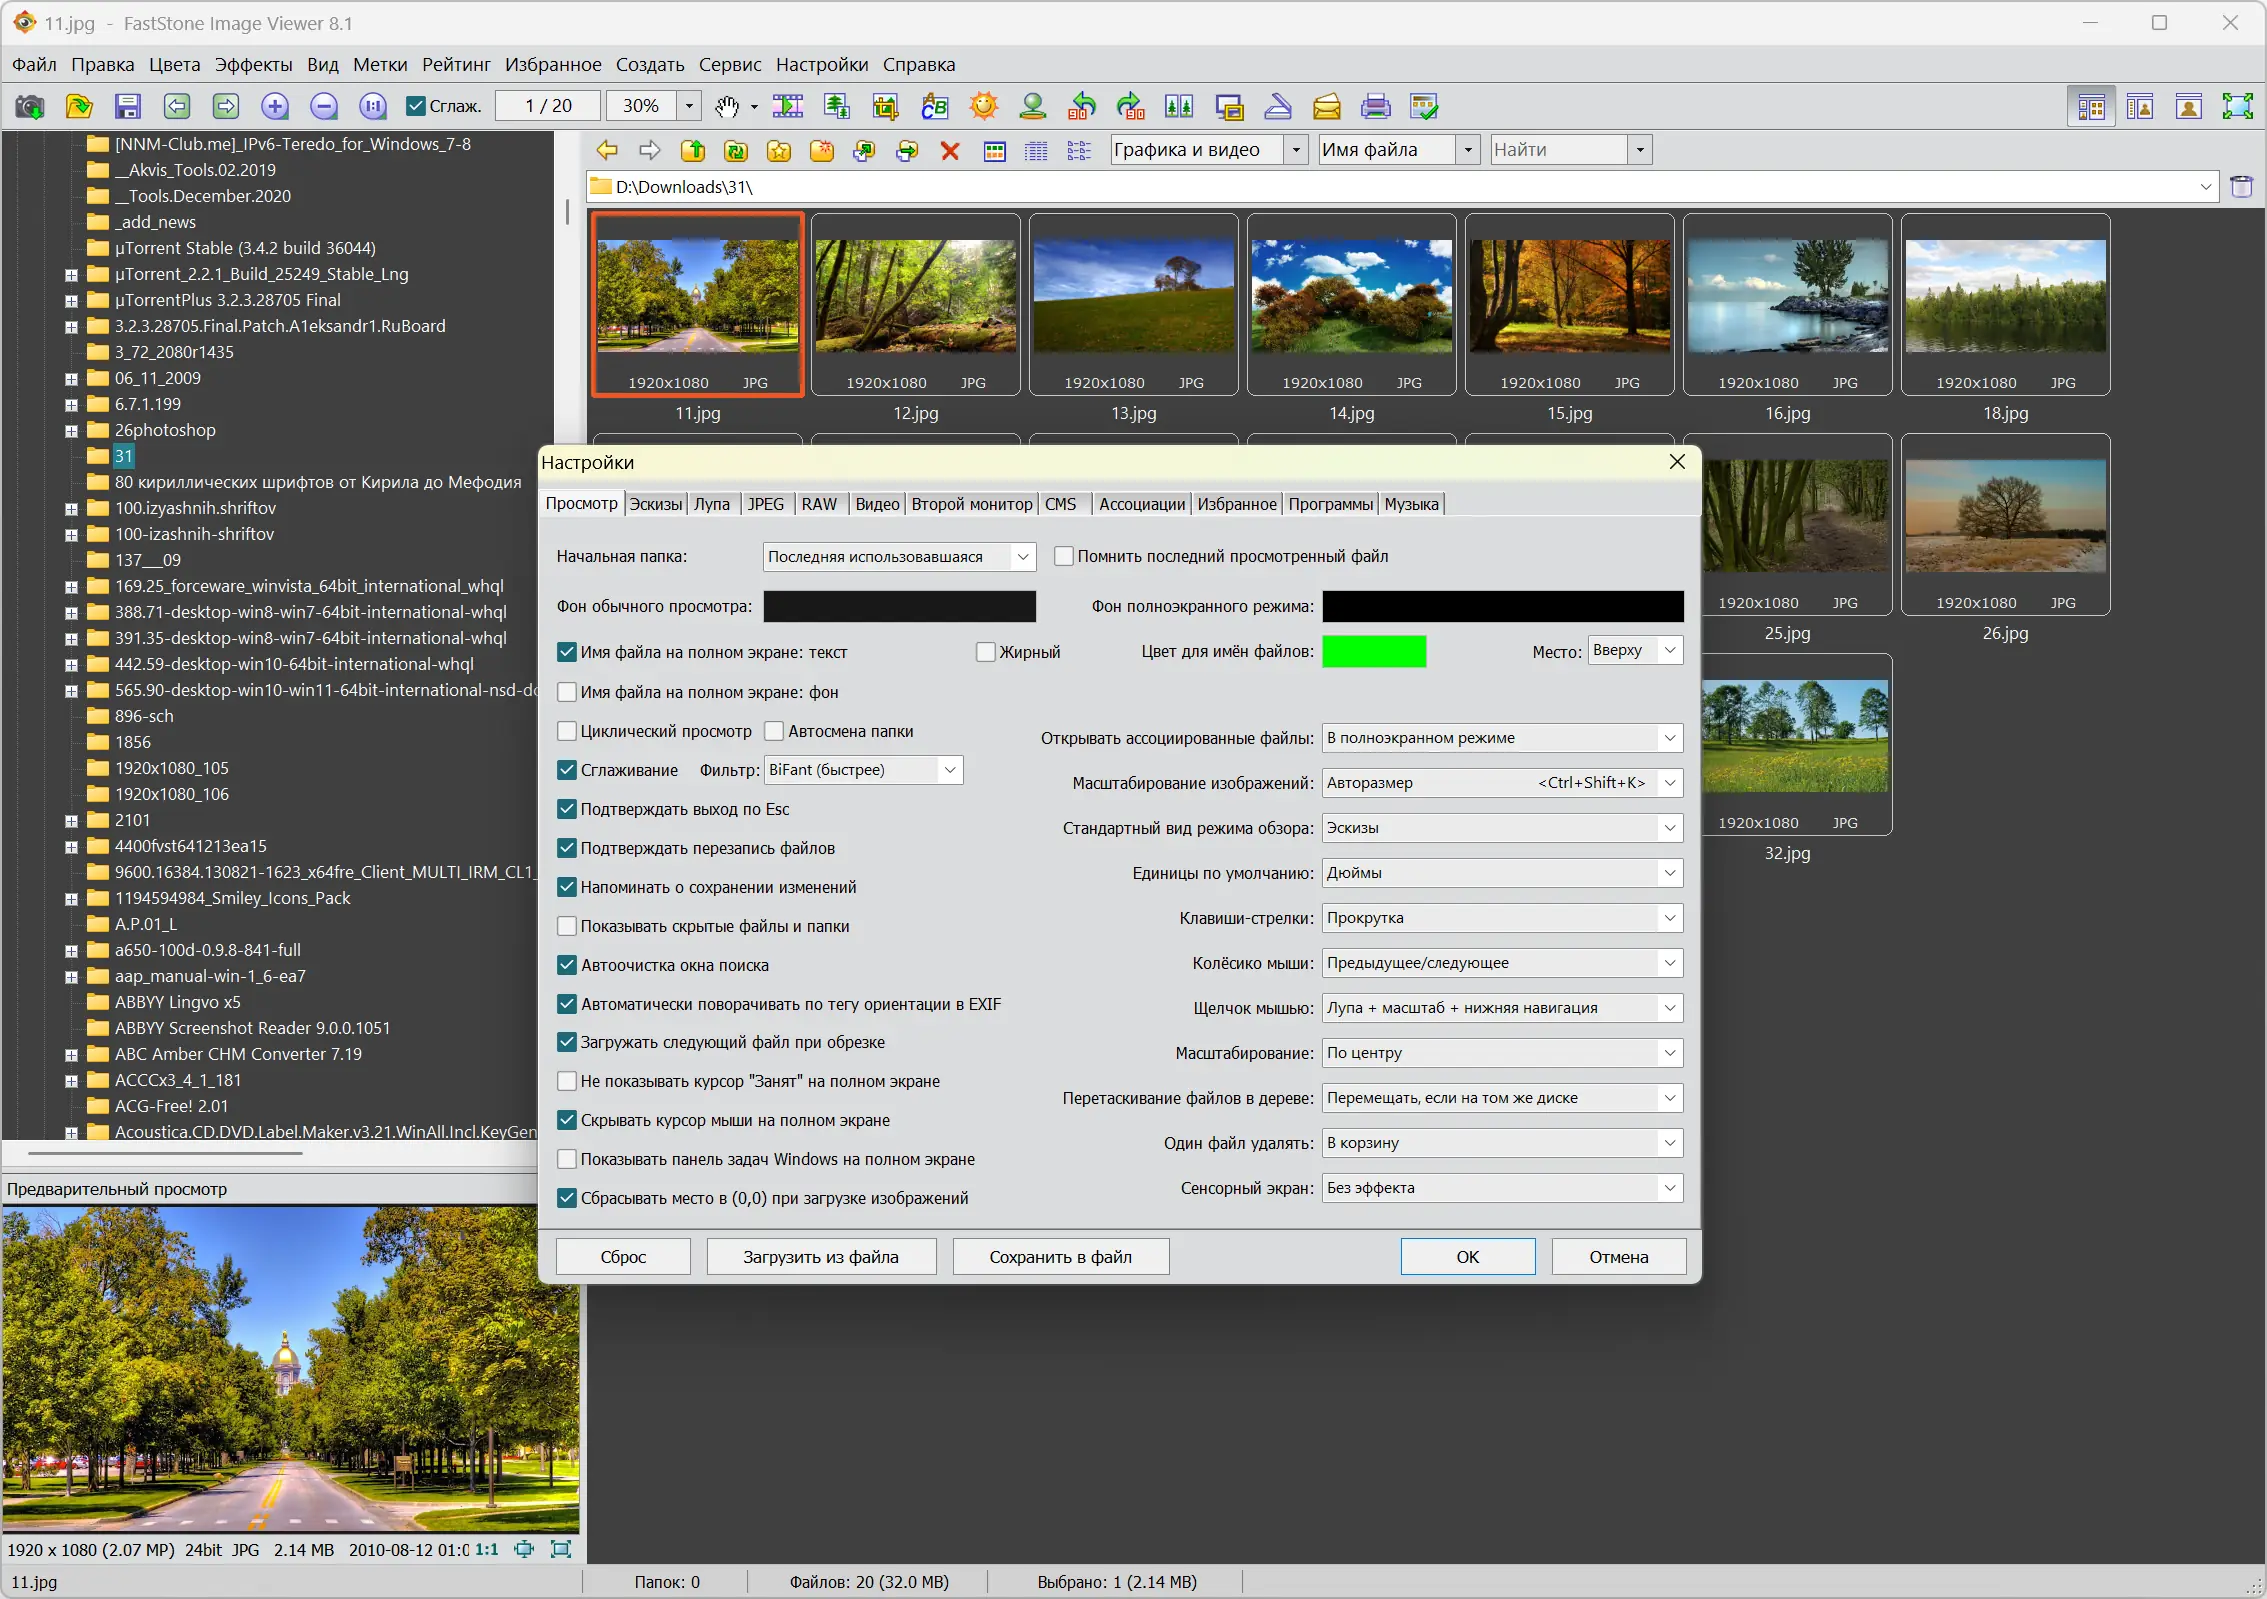Image resolution: width=2267 pixels, height=1599 pixels.
Task: Delete selected file with the red X icon
Action: (x=950, y=151)
